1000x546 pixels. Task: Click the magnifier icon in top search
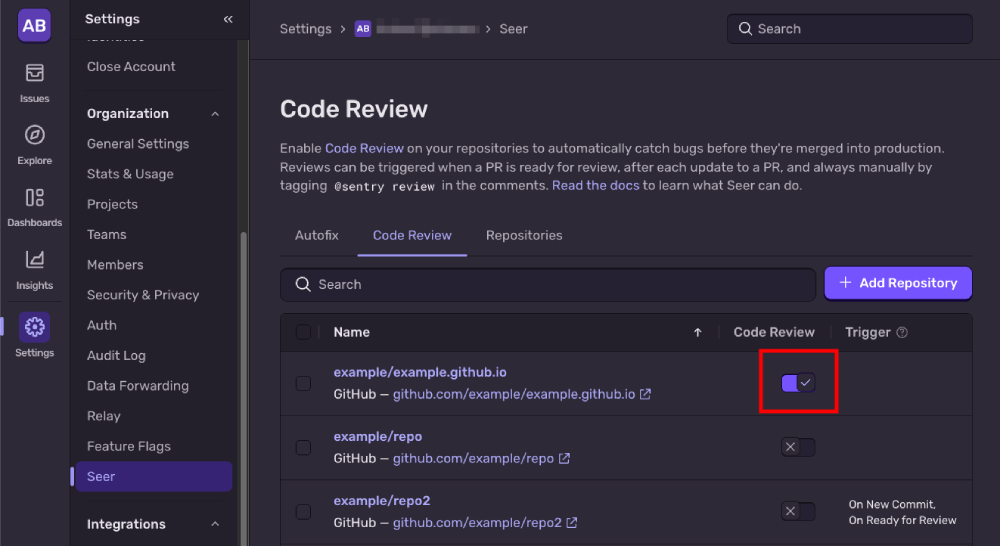745,29
